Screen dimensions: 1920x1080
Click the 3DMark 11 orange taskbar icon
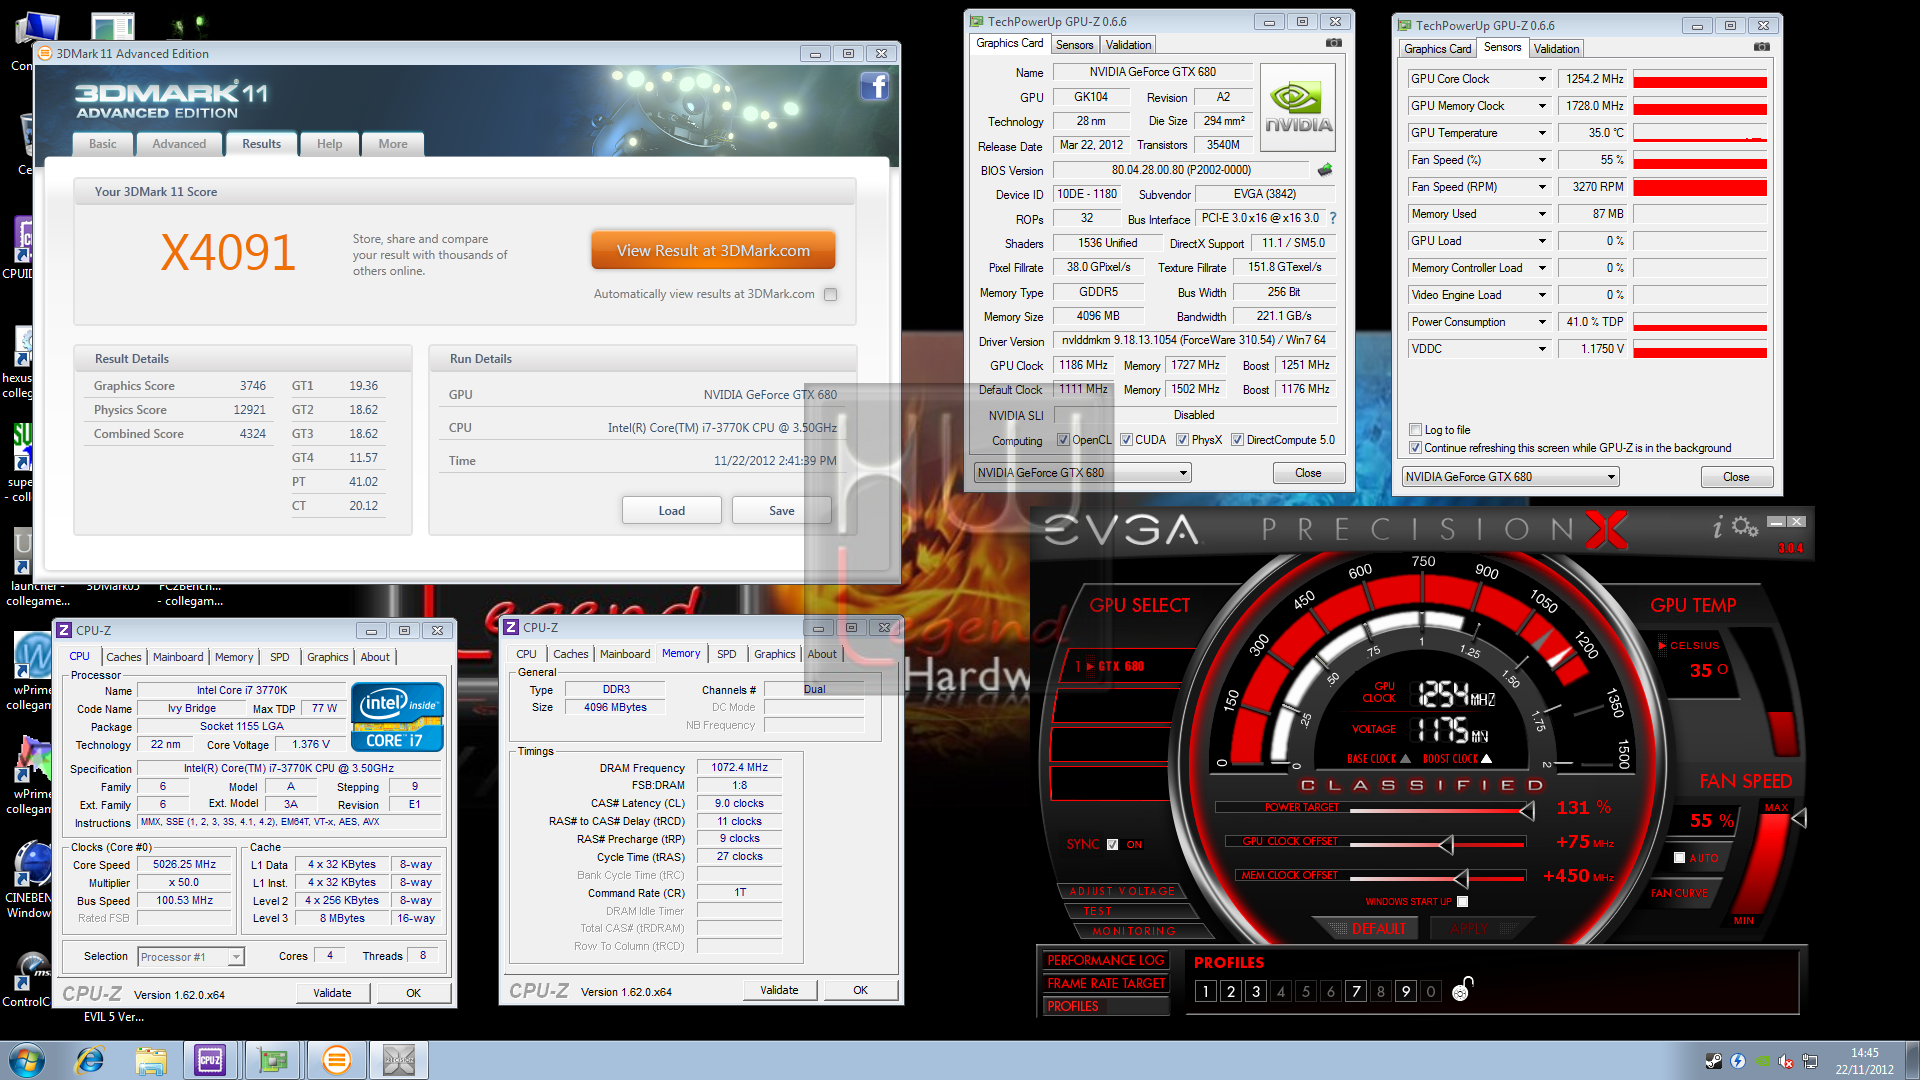(x=337, y=1060)
